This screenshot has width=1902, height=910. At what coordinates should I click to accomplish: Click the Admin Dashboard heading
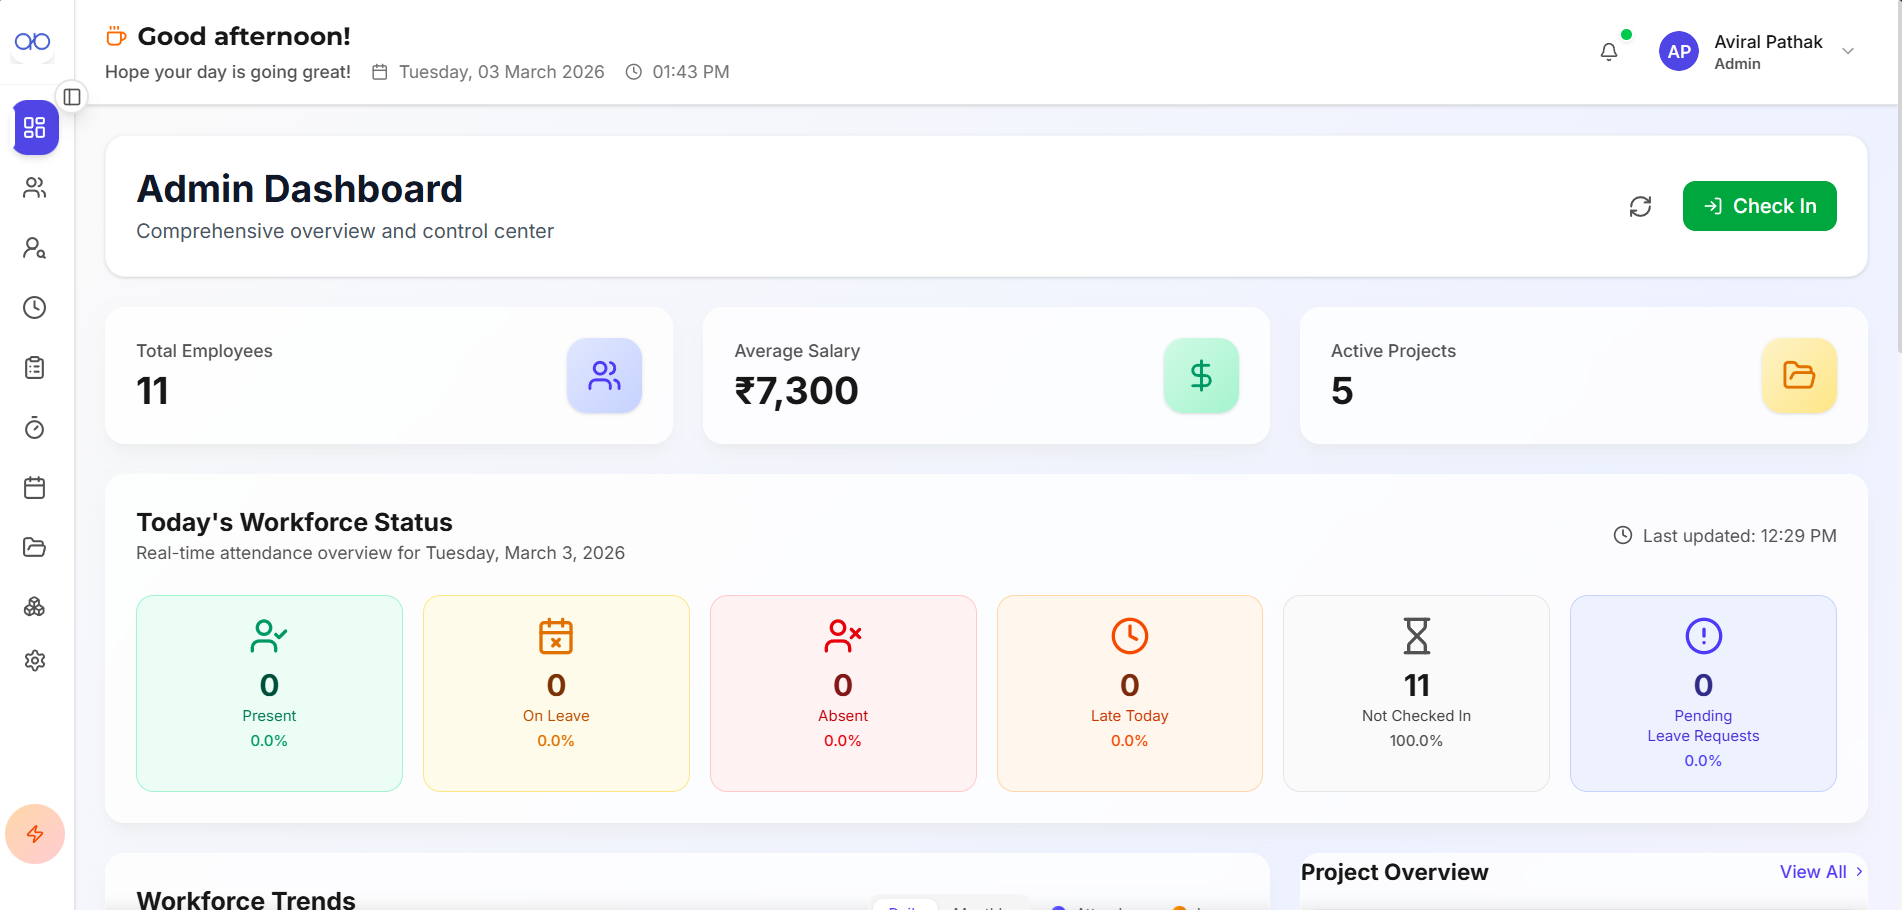(x=300, y=189)
